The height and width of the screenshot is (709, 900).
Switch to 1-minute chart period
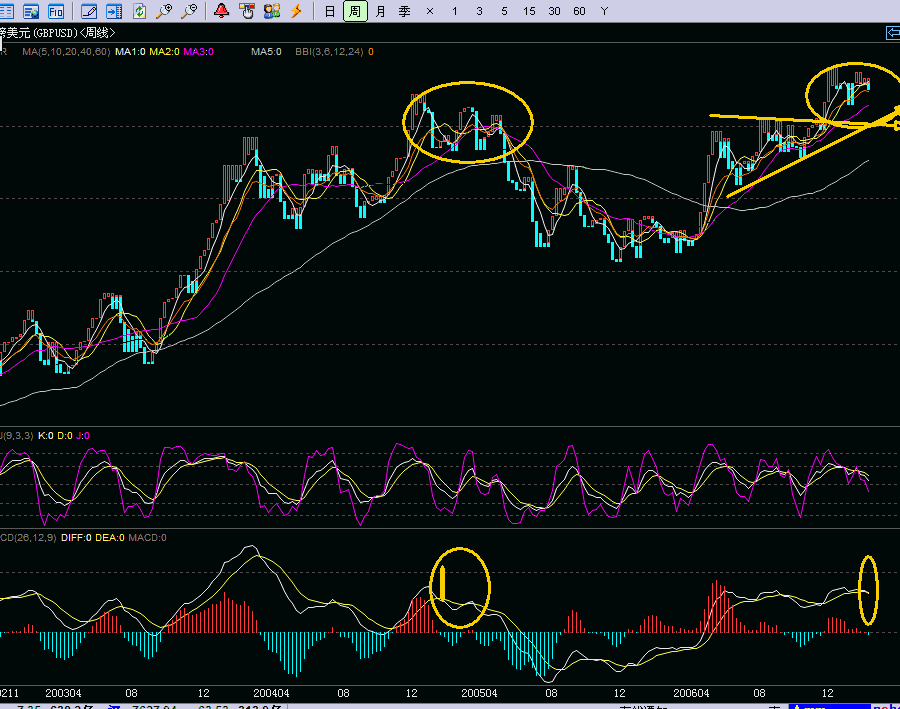tap(455, 11)
